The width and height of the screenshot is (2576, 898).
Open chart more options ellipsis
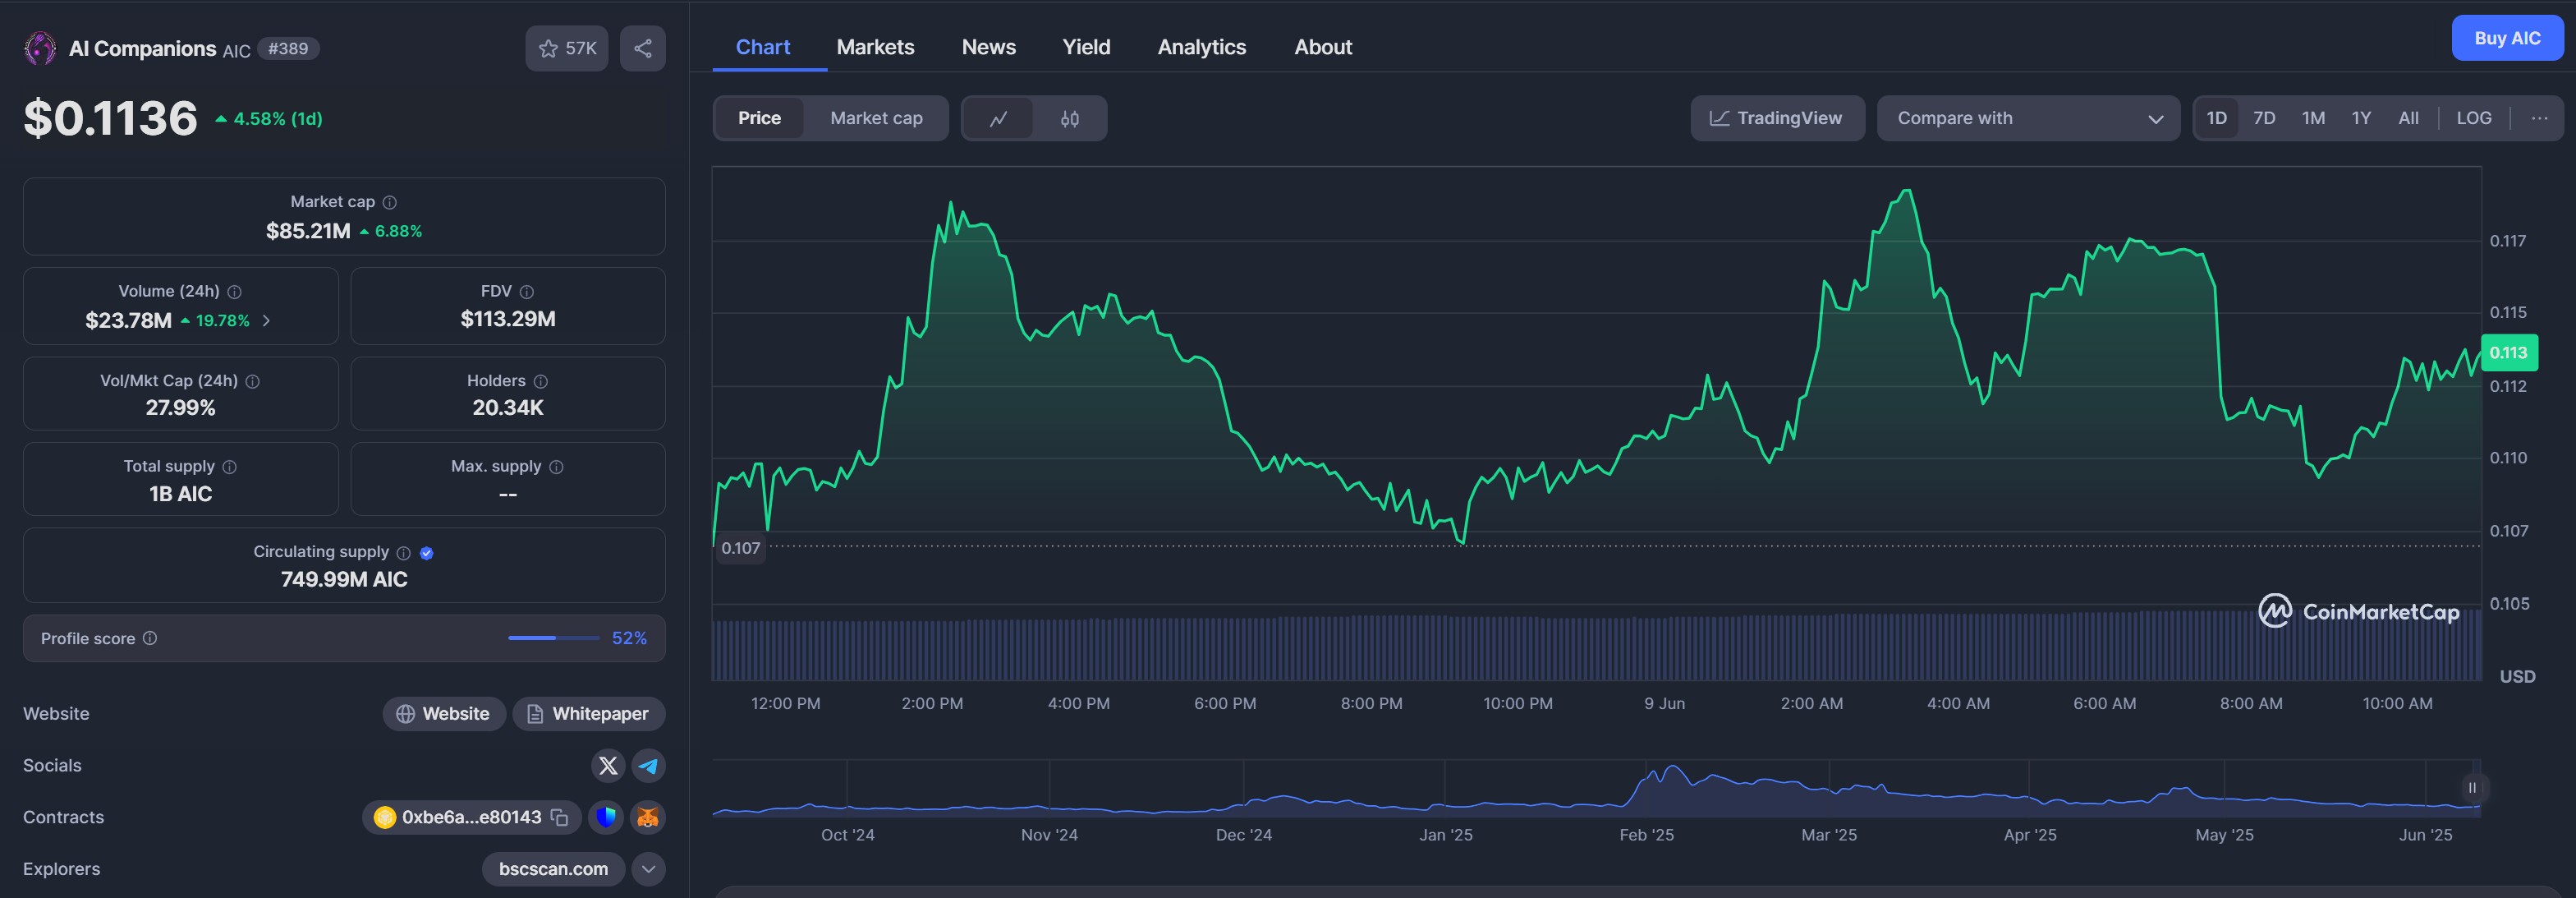coord(2539,118)
